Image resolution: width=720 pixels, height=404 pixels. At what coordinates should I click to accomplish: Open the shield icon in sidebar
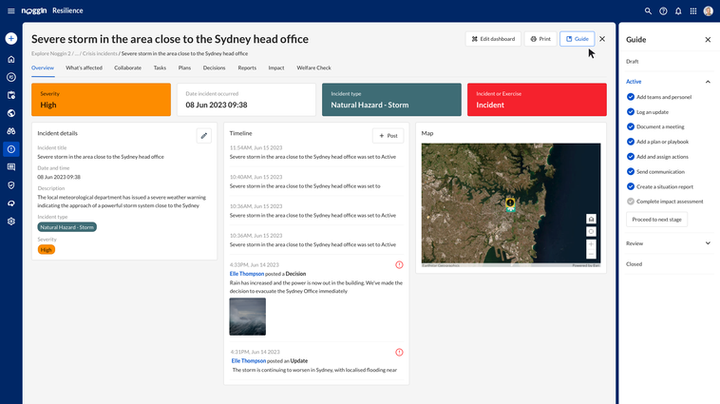pyautogui.click(x=11, y=185)
